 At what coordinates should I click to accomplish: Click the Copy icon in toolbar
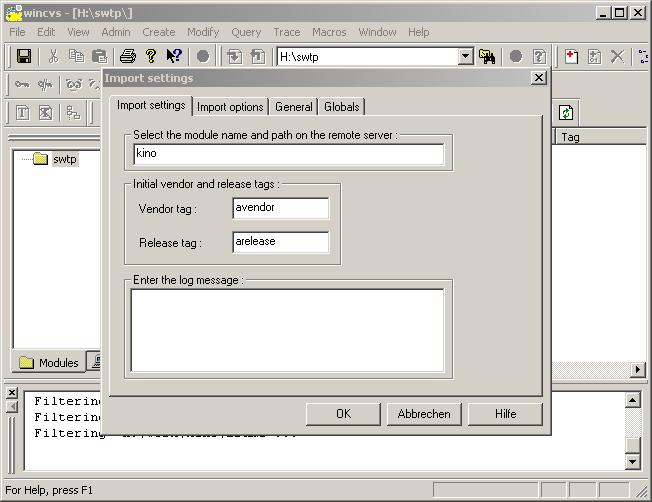point(77,57)
